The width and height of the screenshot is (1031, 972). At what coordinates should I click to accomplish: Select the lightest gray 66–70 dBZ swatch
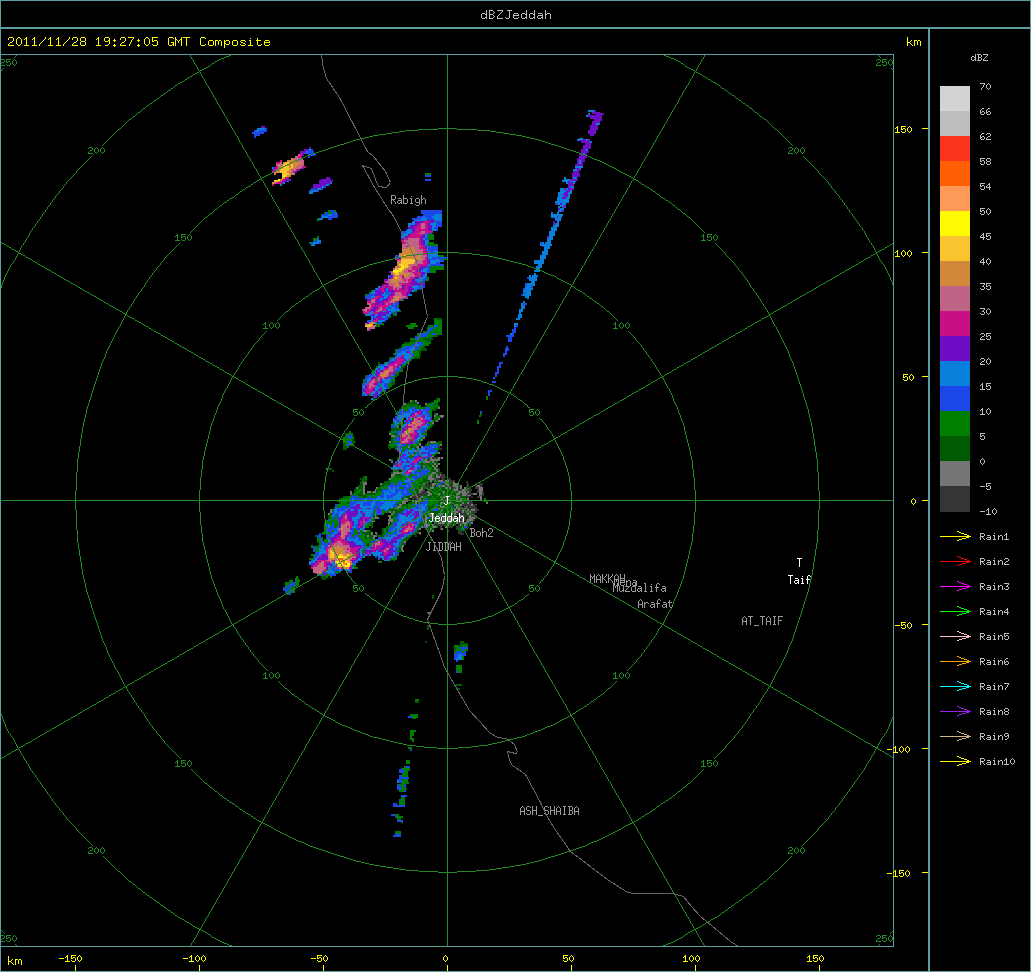tap(955, 99)
